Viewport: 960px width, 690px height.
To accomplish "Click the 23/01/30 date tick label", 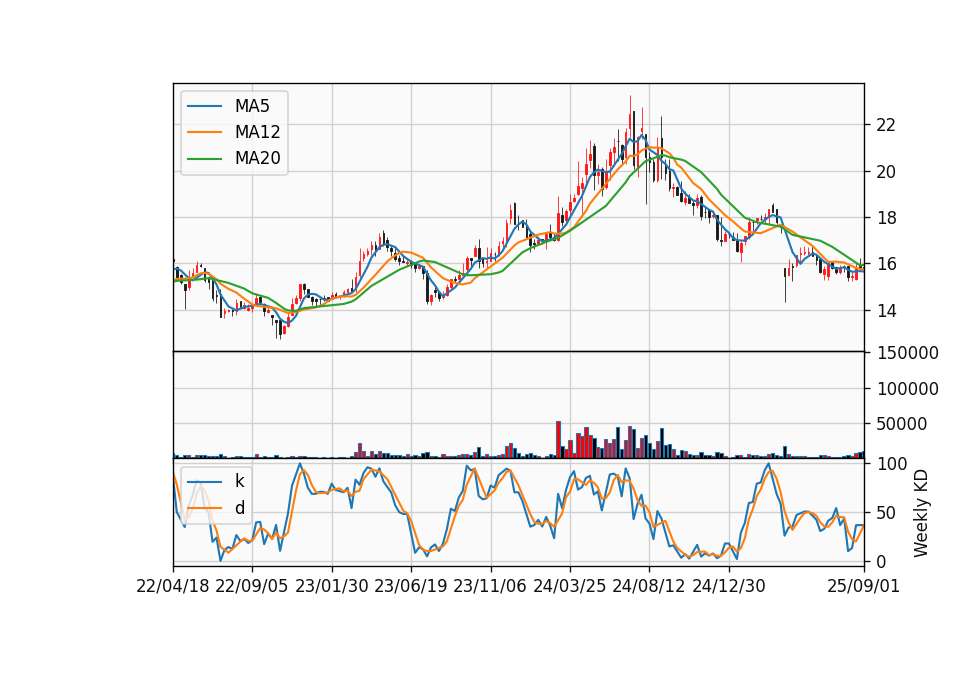I will (331, 587).
